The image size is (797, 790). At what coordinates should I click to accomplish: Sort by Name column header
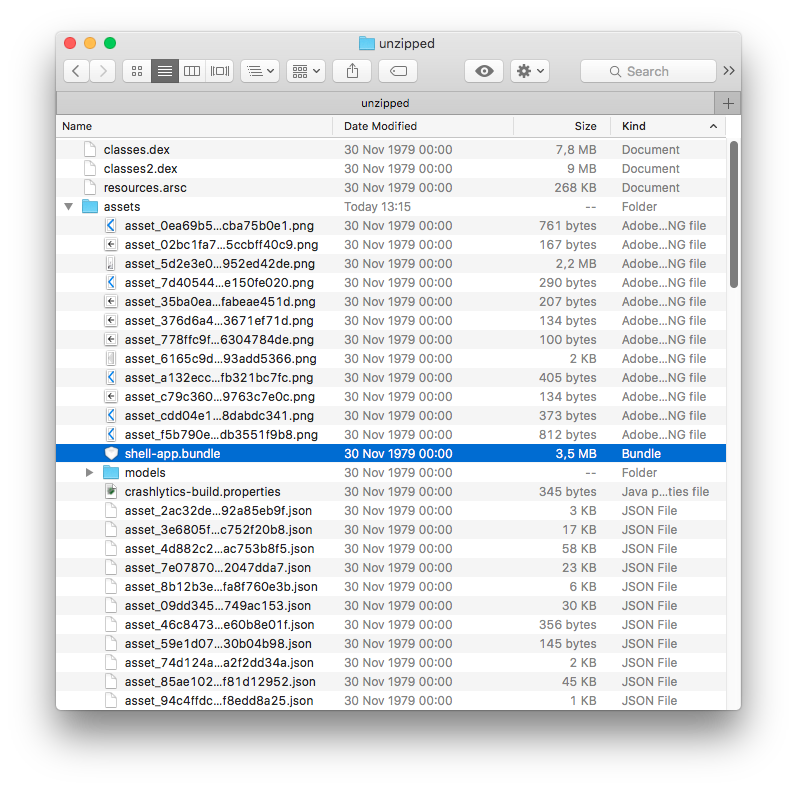tap(194, 126)
